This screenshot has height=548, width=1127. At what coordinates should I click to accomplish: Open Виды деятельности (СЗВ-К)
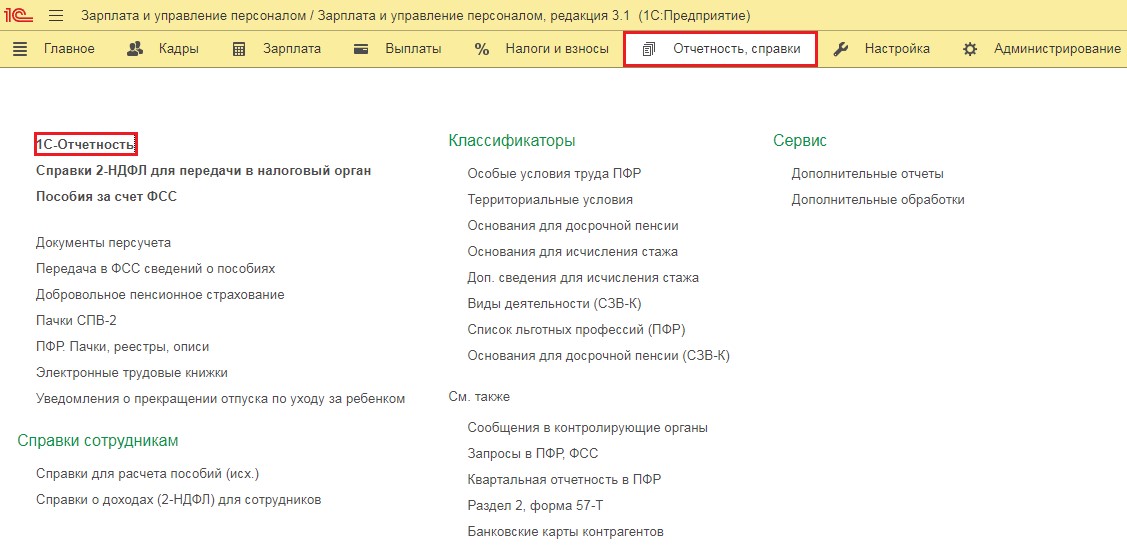pos(554,303)
